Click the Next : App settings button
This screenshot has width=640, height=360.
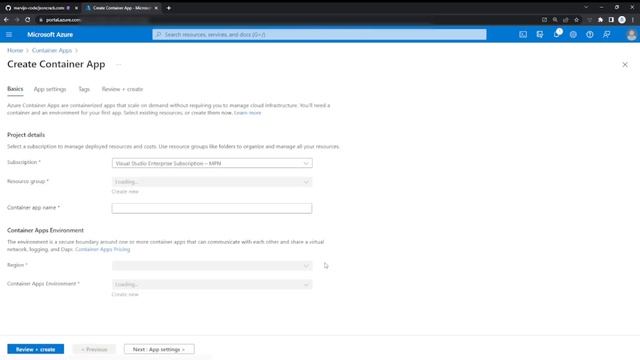click(x=159, y=349)
